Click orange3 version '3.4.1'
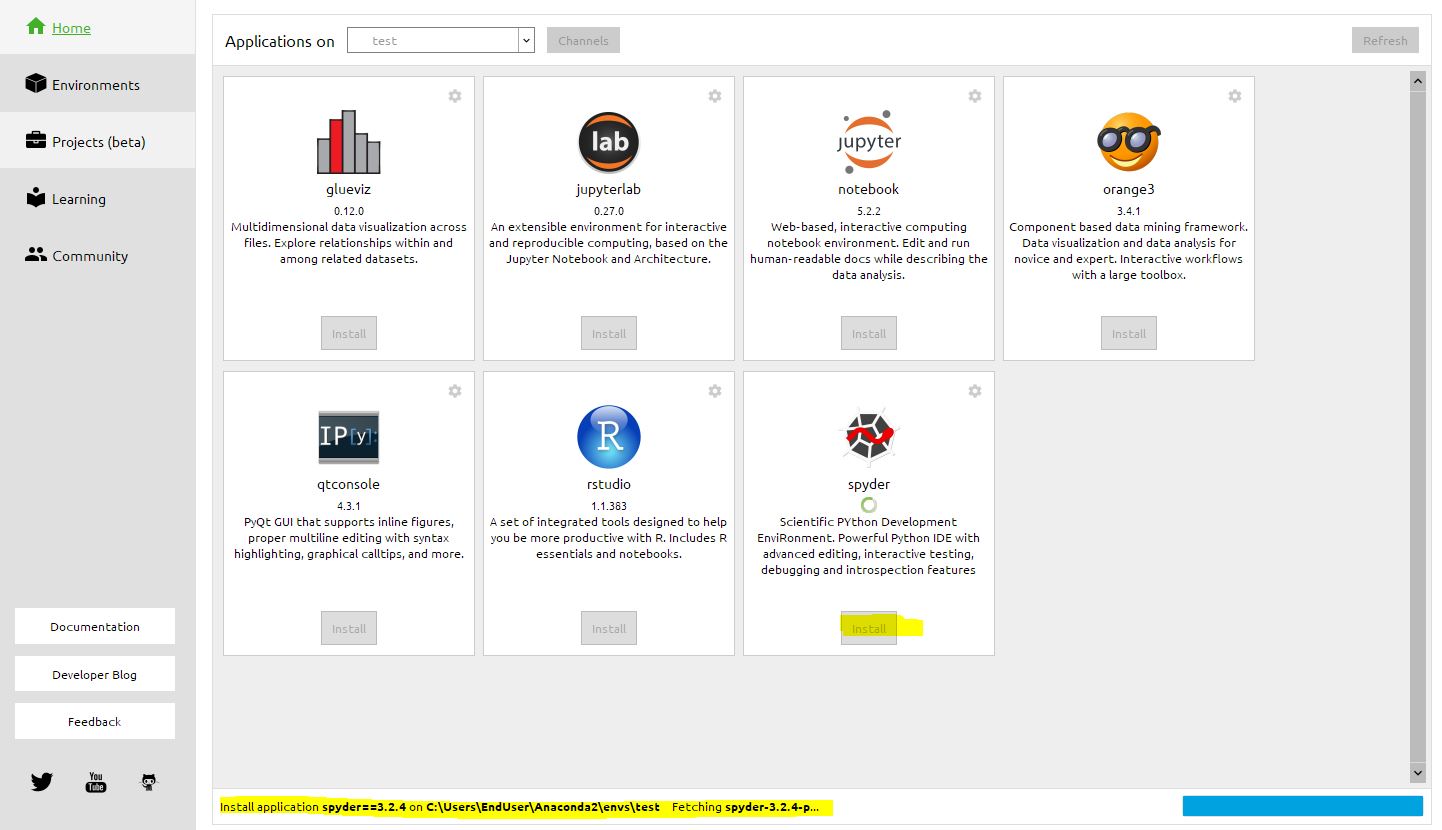 [x=1129, y=211]
